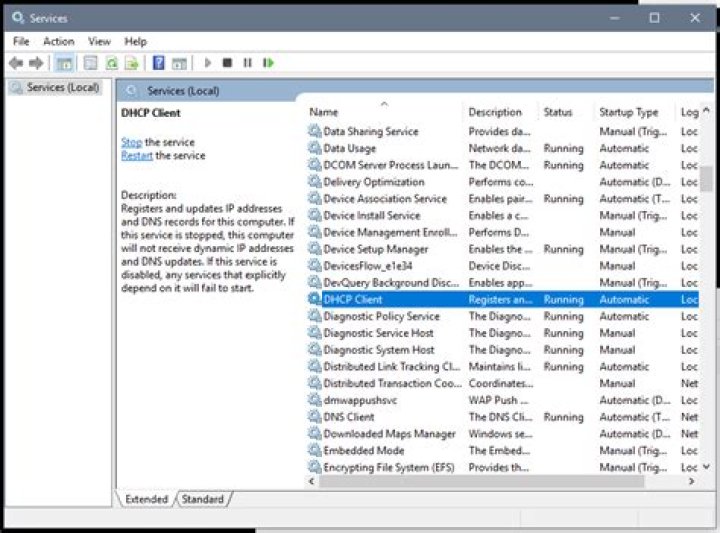Click the horizontal scrollbar thumb
This screenshot has height=533, width=720.
(481, 481)
